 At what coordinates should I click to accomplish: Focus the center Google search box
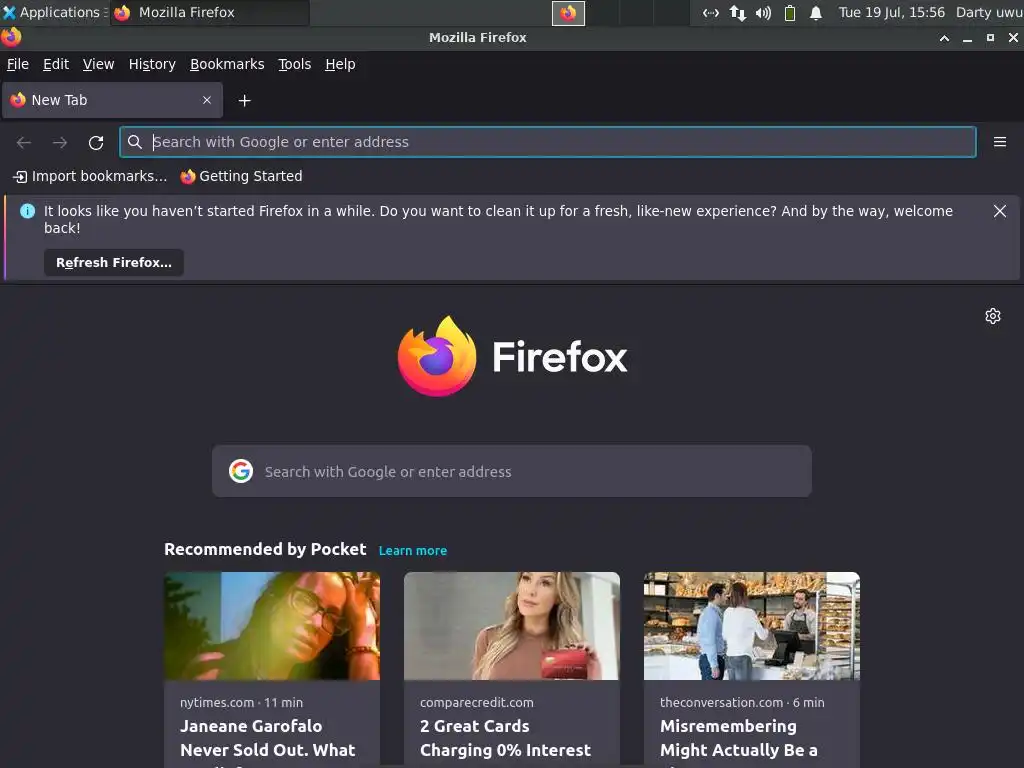point(512,471)
